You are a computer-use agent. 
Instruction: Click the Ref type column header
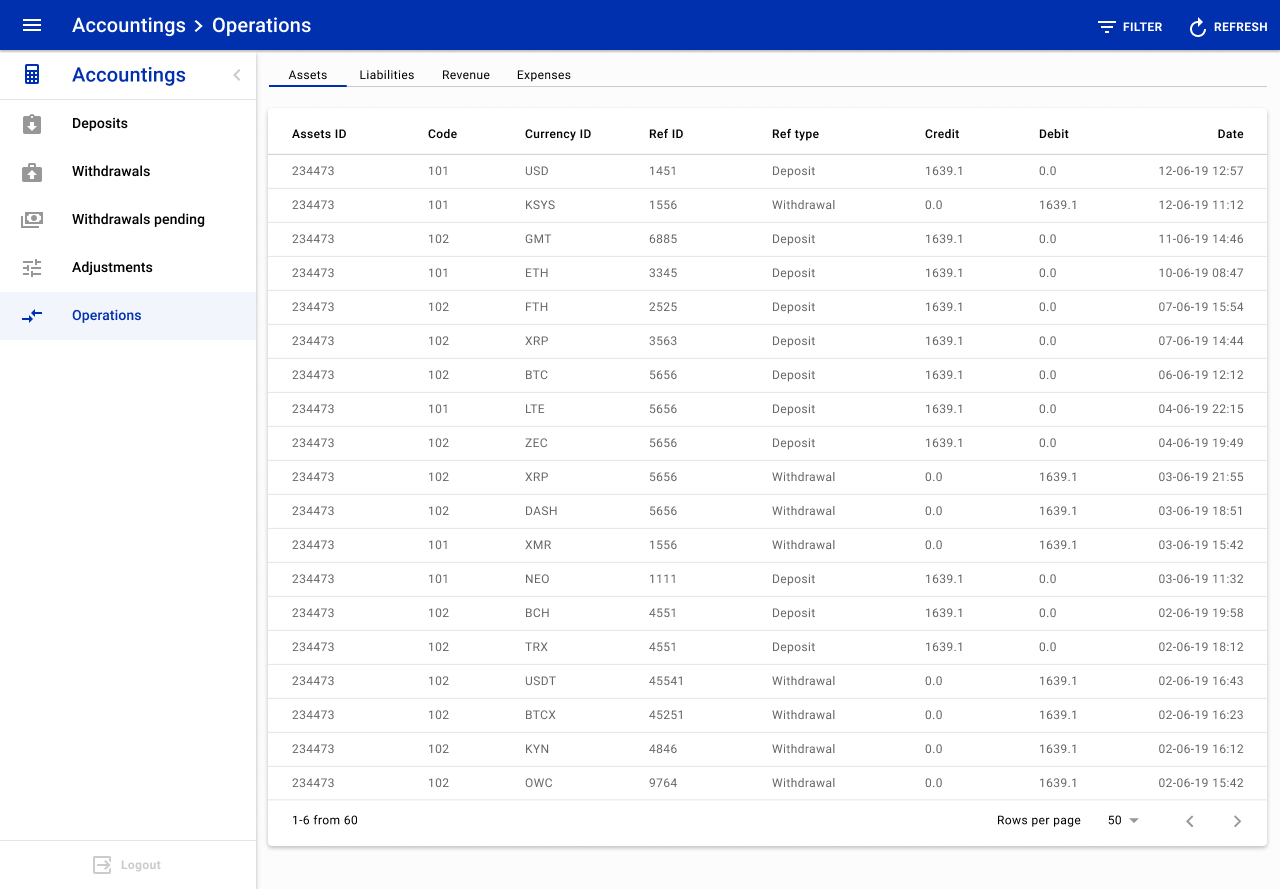coord(795,134)
